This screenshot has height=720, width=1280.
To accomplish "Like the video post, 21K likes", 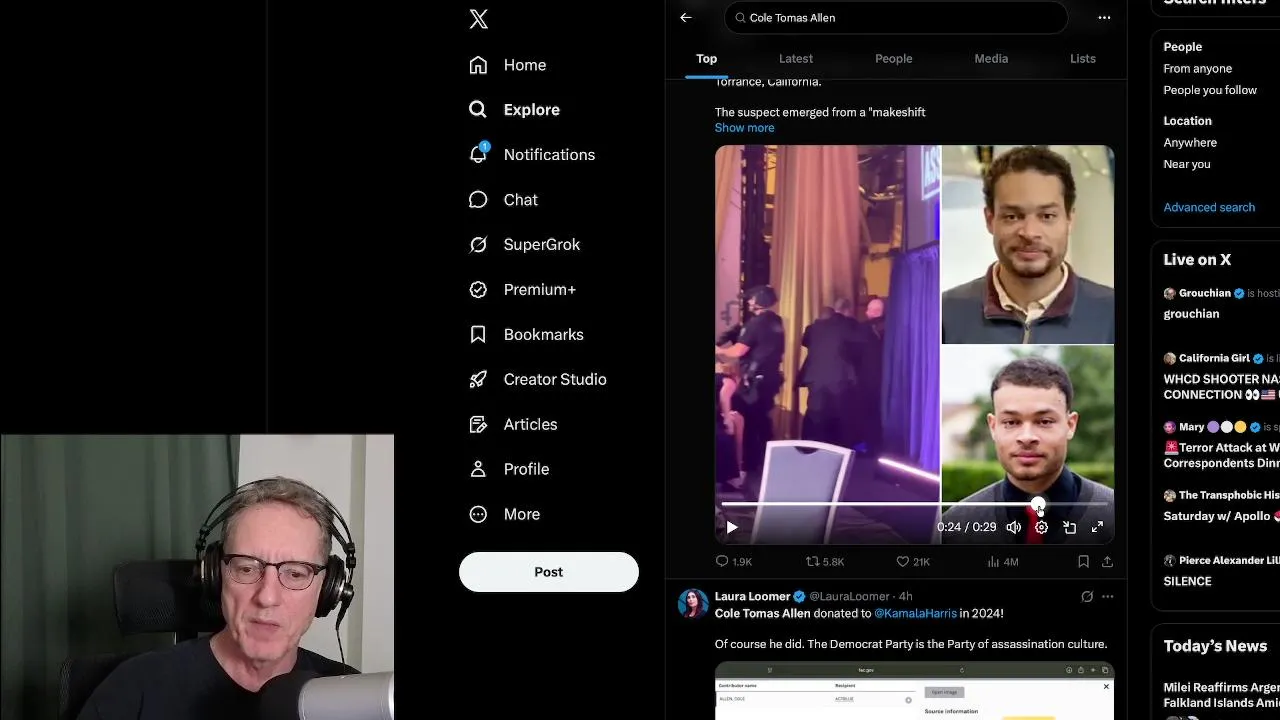I will point(912,562).
